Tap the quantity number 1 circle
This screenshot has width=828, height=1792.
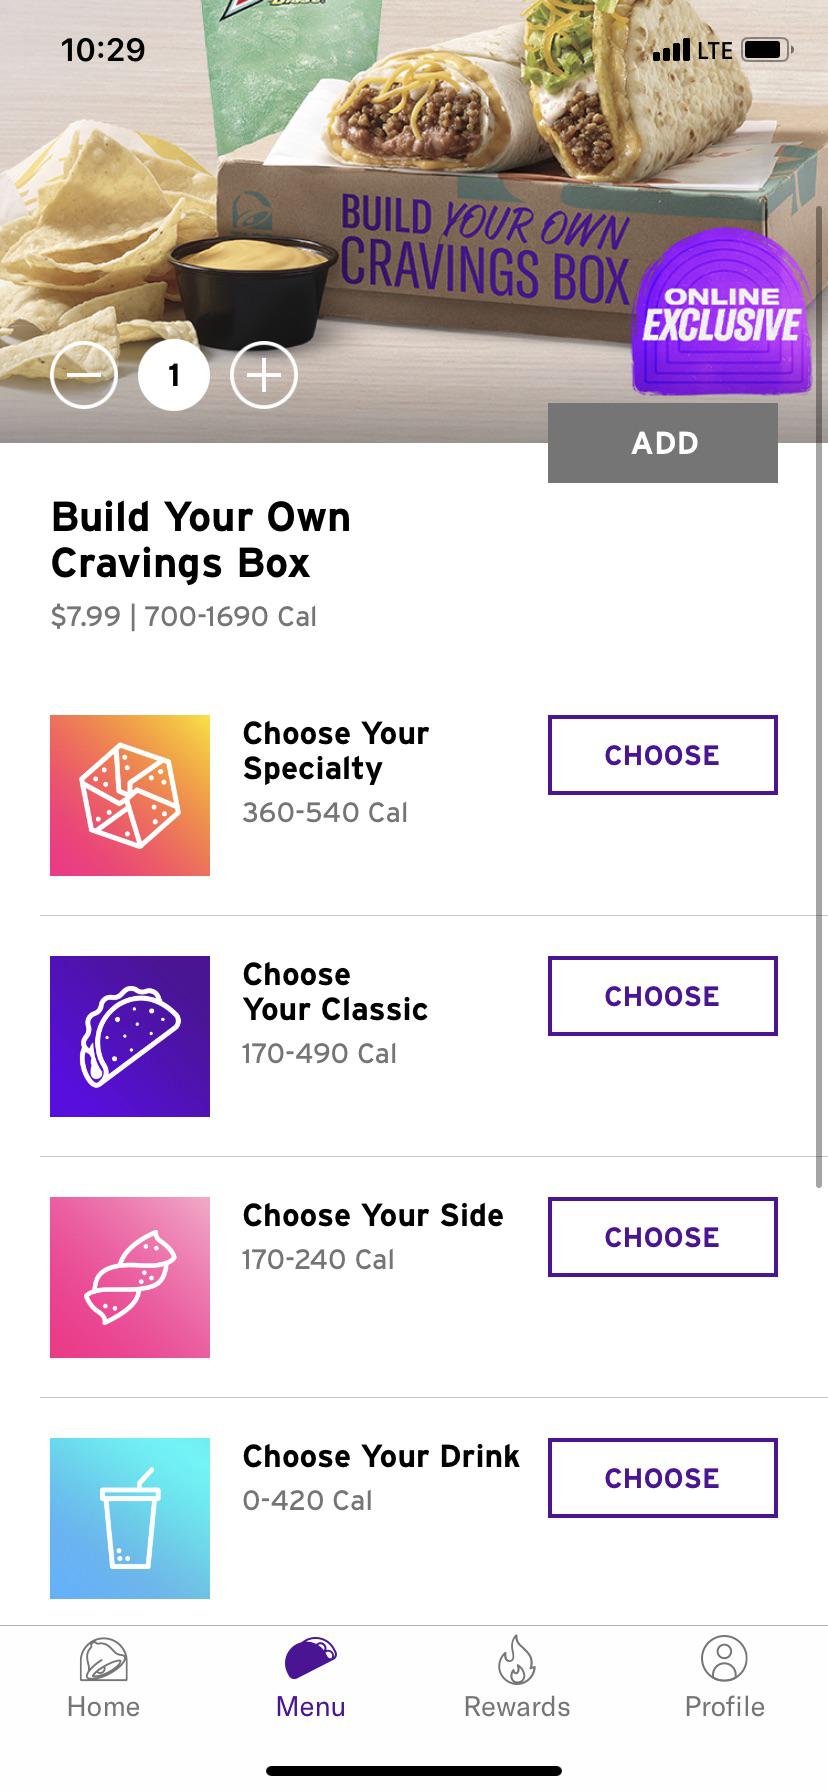(174, 375)
